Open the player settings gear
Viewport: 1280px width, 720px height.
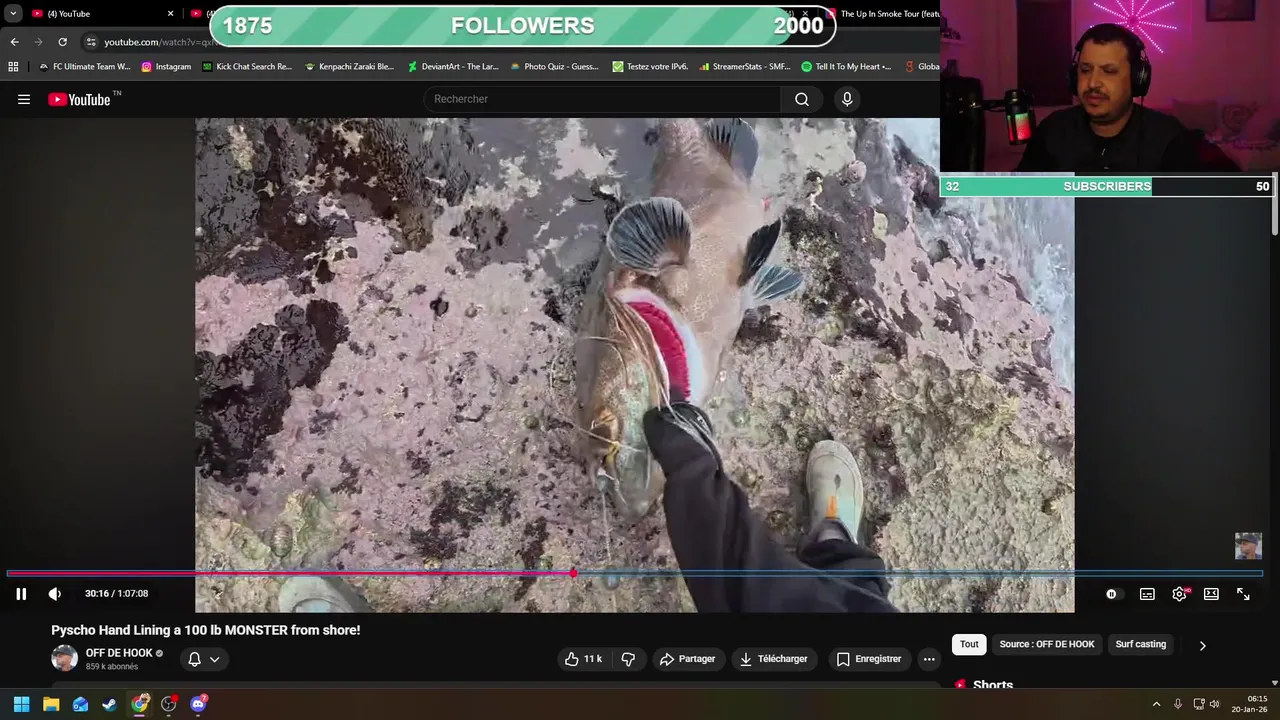click(x=1179, y=594)
